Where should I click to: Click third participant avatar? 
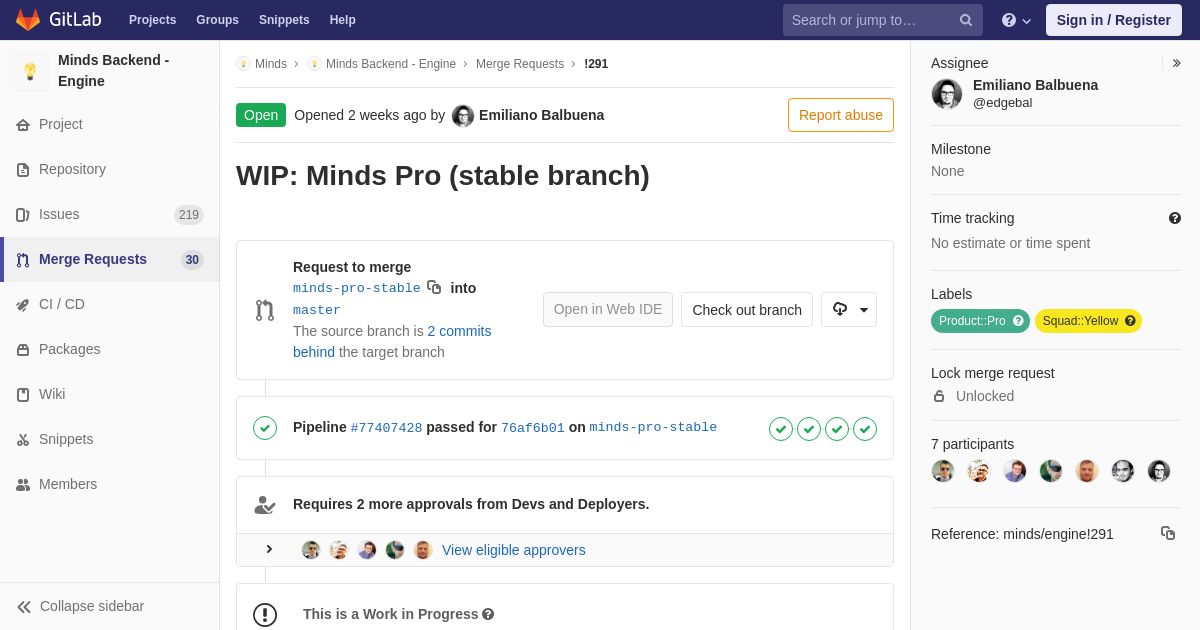click(x=1015, y=471)
